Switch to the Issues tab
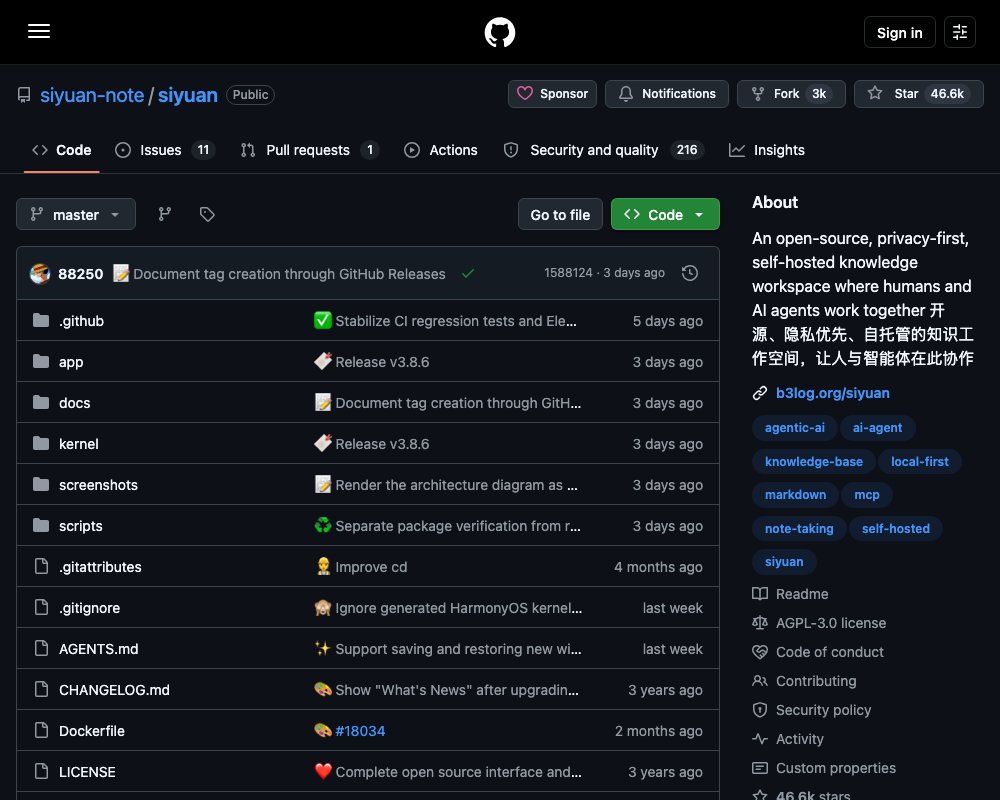1000x800 pixels. coord(165,150)
